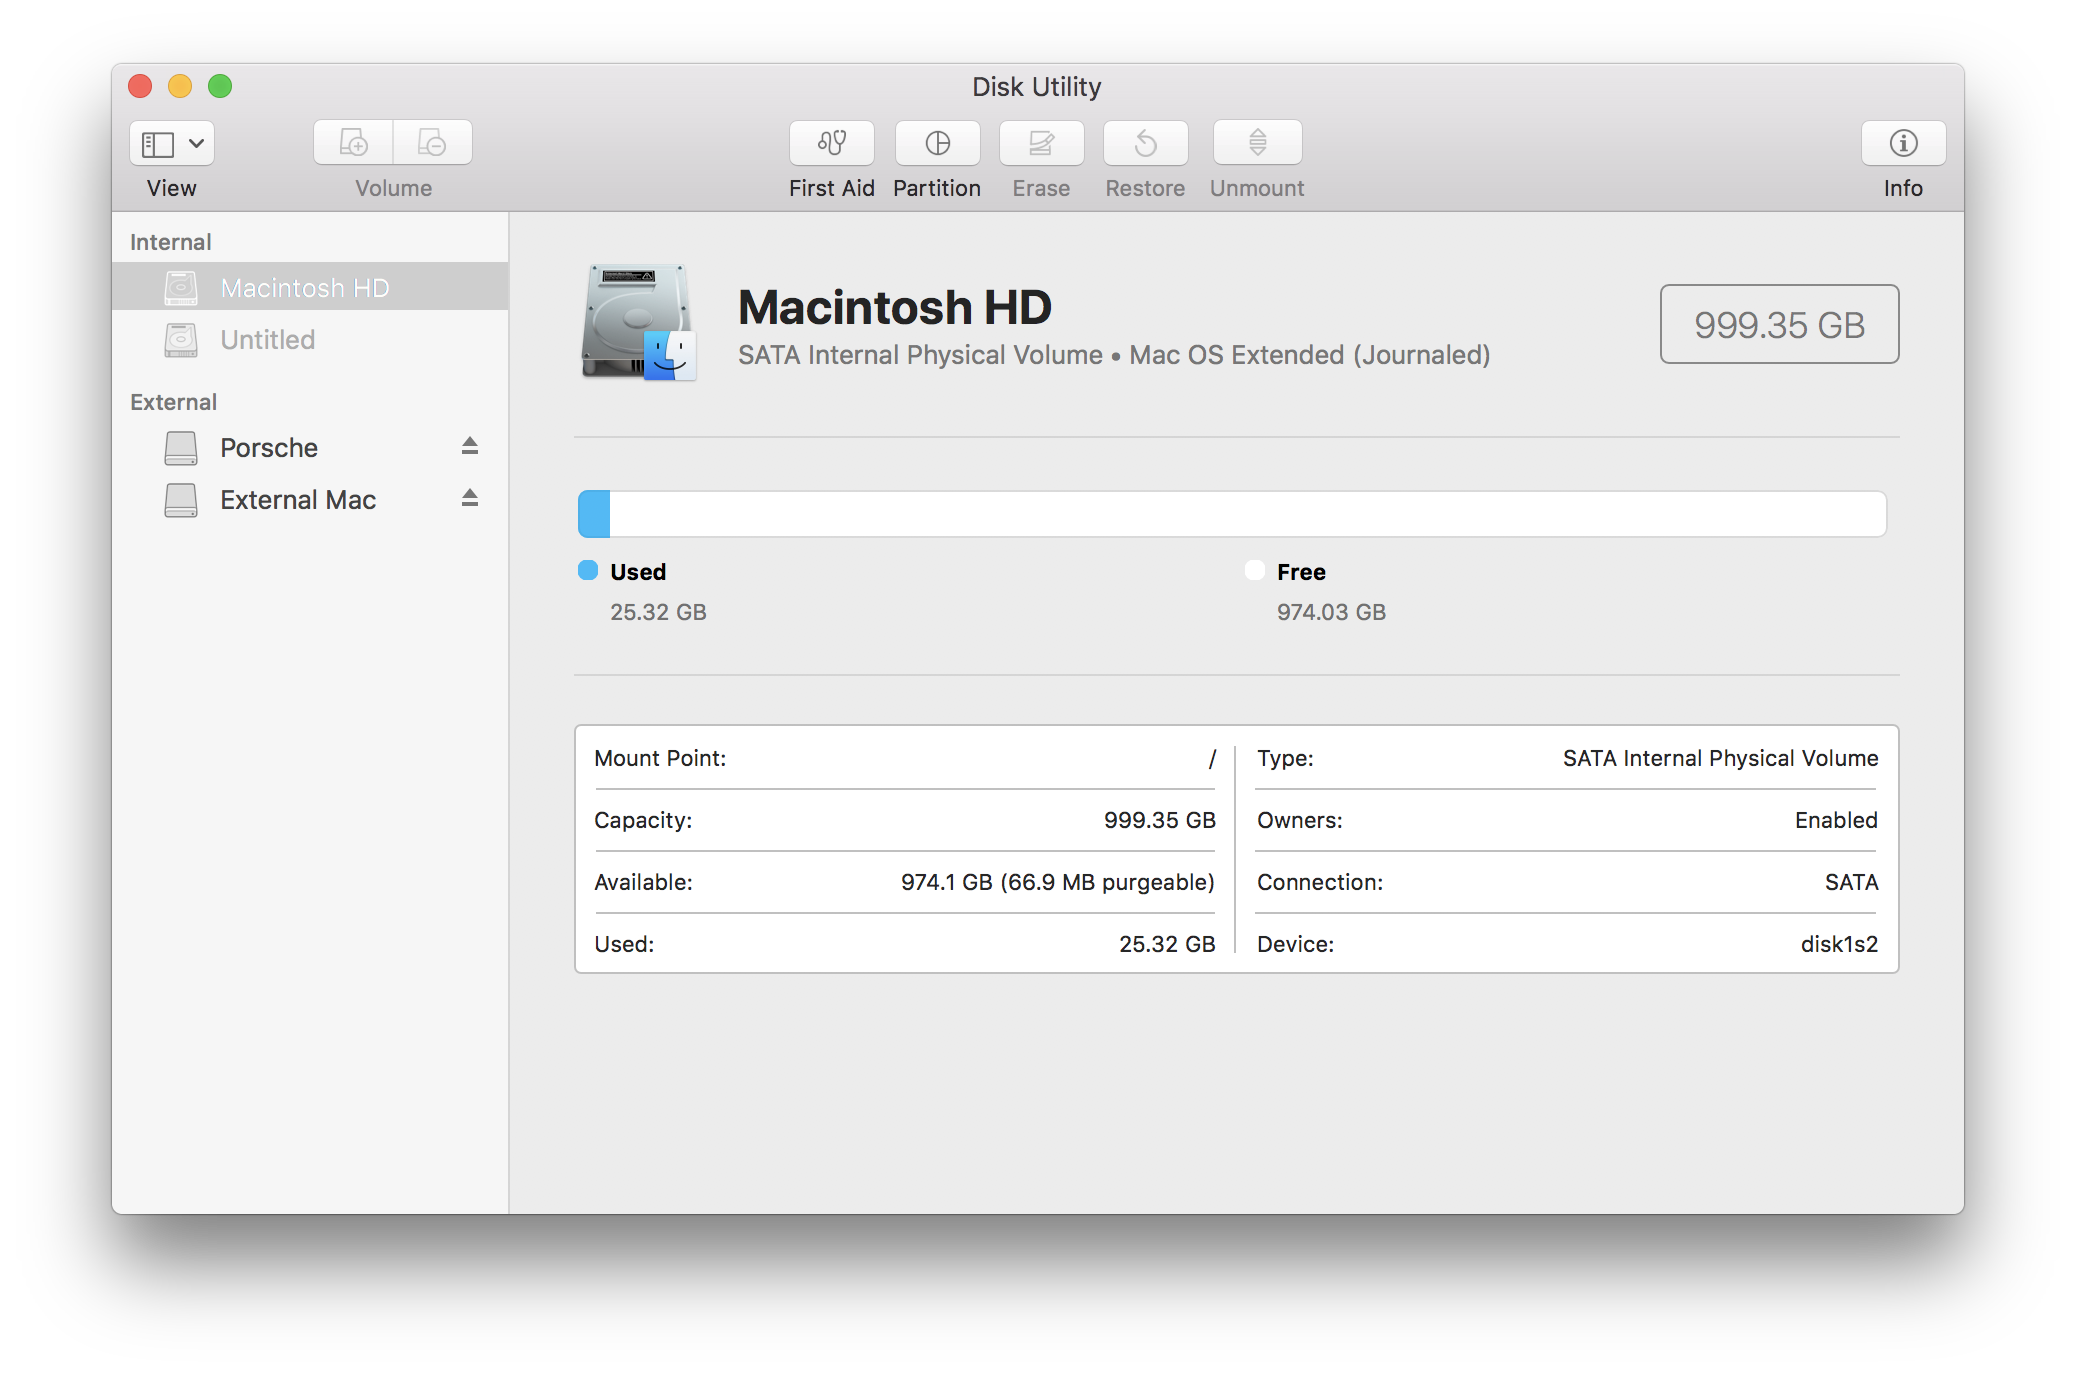2076x1374 pixels.
Task: Minimize the Disk Utility window
Action: pos(180,86)
